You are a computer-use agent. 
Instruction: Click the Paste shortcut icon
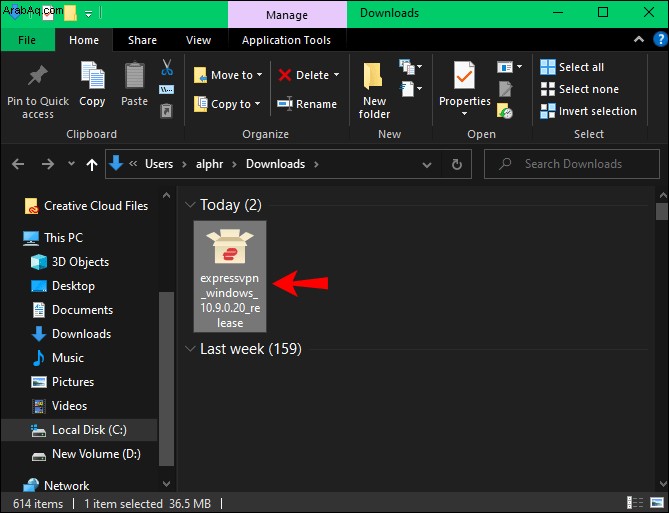click(x=166, y=111)
